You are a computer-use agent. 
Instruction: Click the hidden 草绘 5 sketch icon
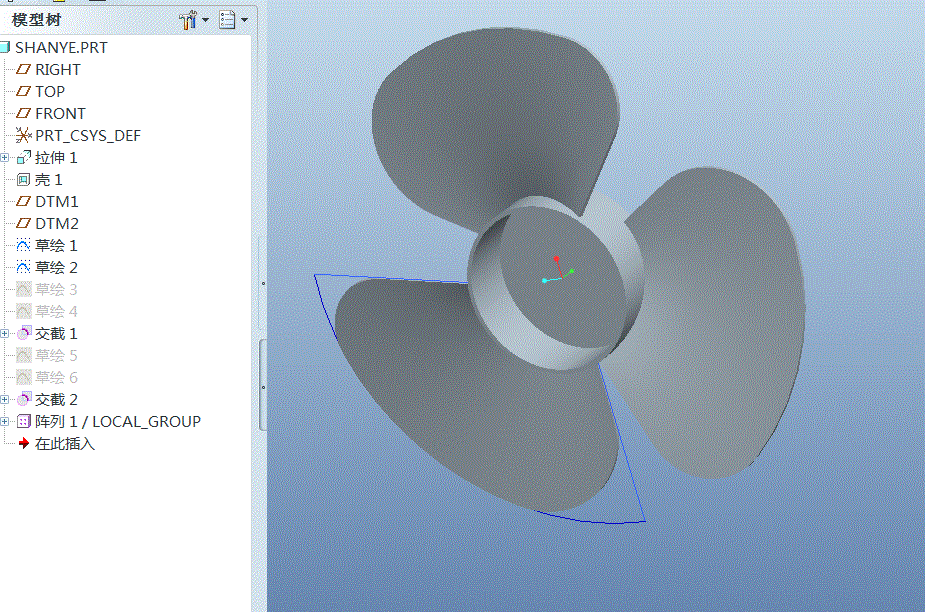pyautogui.click(x=24, y=355)
